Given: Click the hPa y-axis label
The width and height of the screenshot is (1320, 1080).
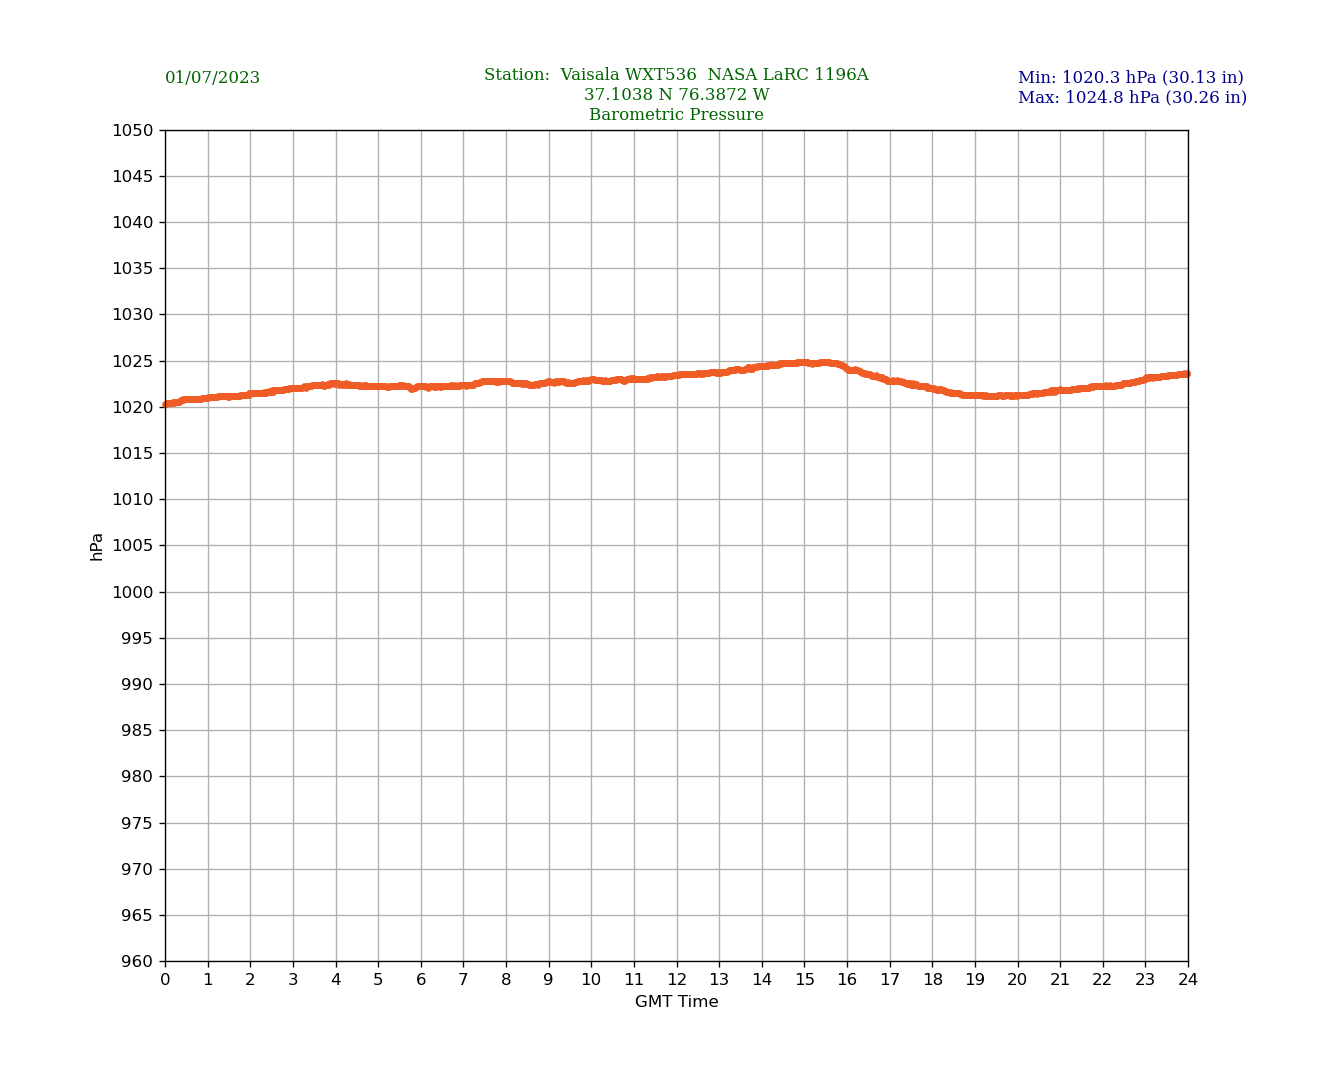Looking at the screenshot, I should click(97, 546).
